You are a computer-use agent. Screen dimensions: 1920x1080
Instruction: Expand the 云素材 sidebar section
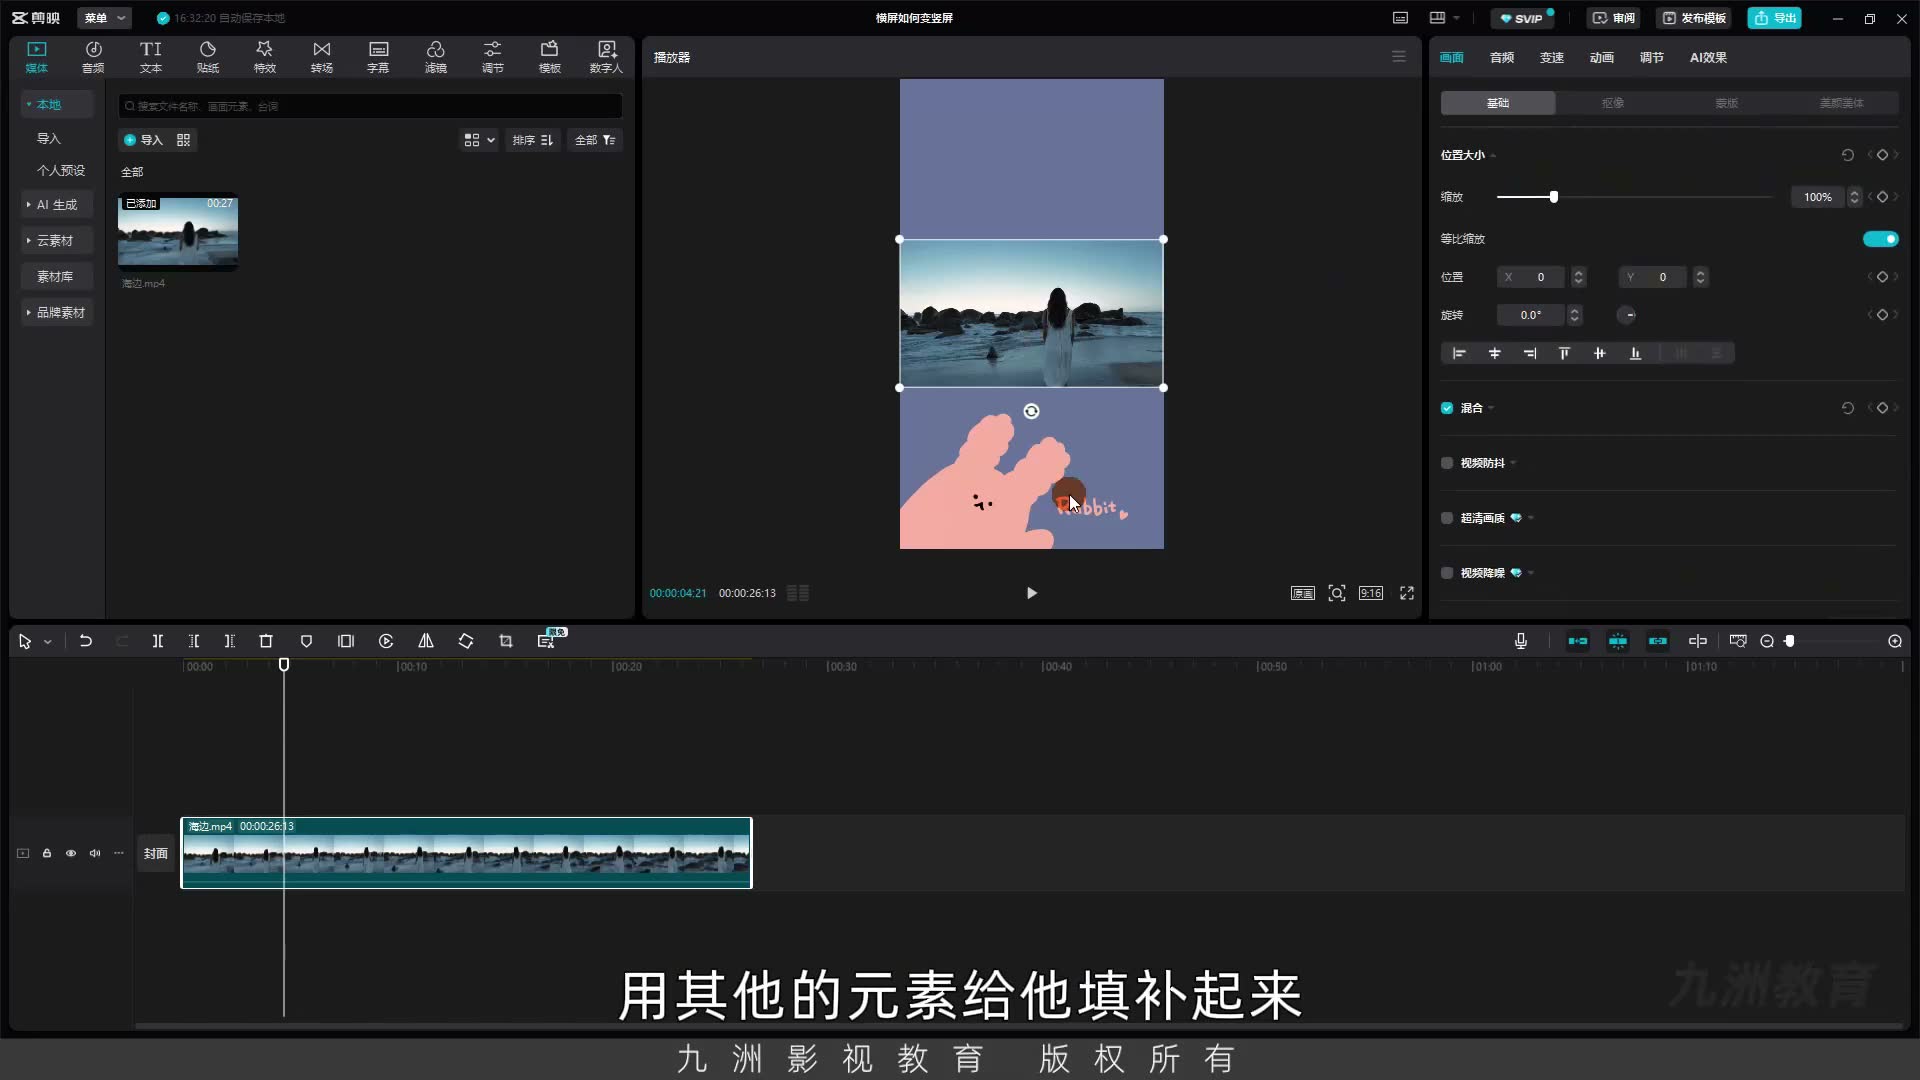click(57, 240)
